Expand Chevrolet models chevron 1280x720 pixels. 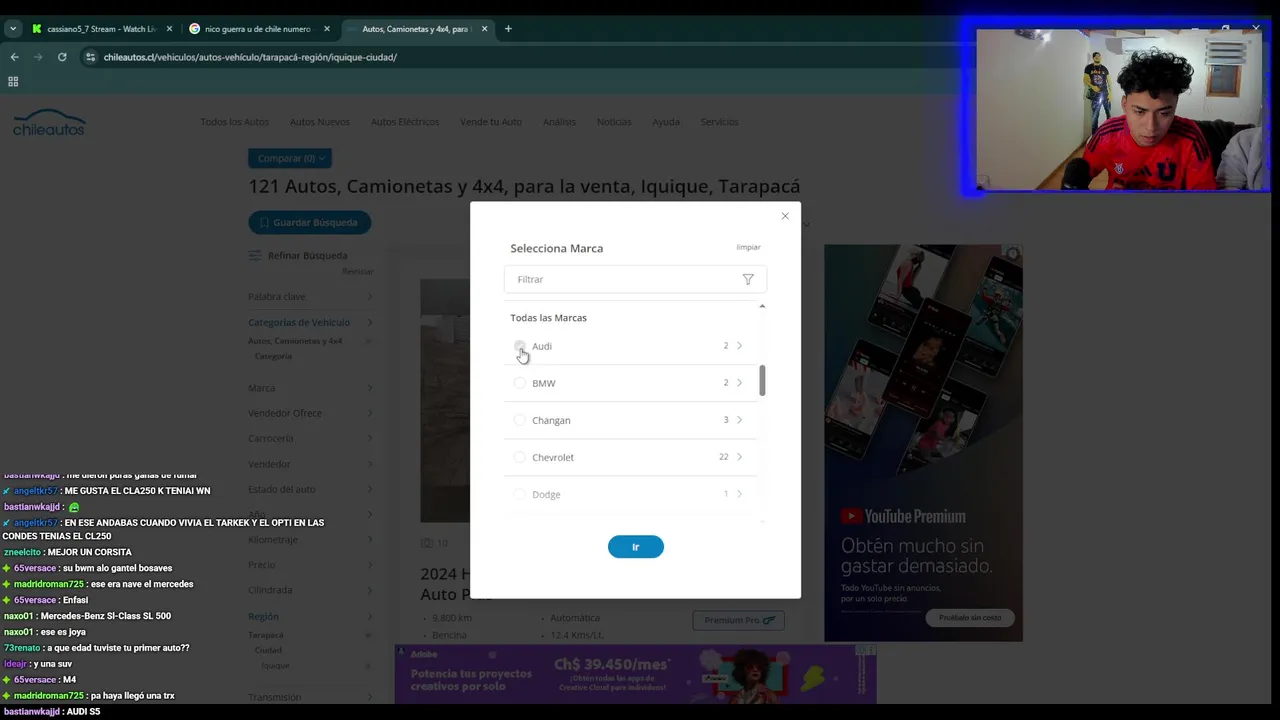739,457
